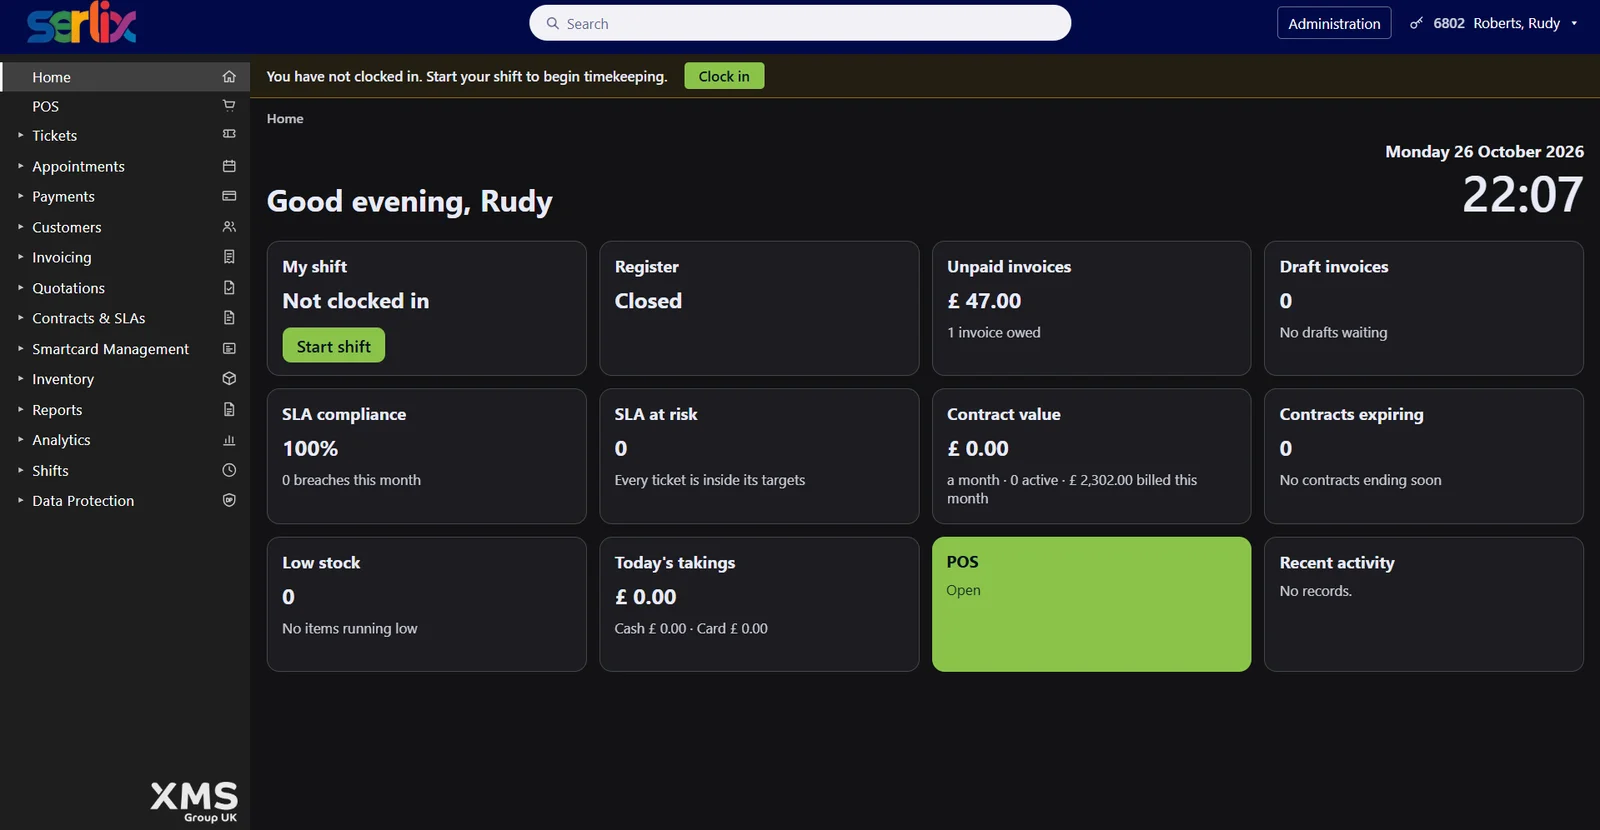Image resolution: width=1600 pixels, height=830 pixels.
Task: Click the Tickets ticket icon
Action: tap(229, 134)
